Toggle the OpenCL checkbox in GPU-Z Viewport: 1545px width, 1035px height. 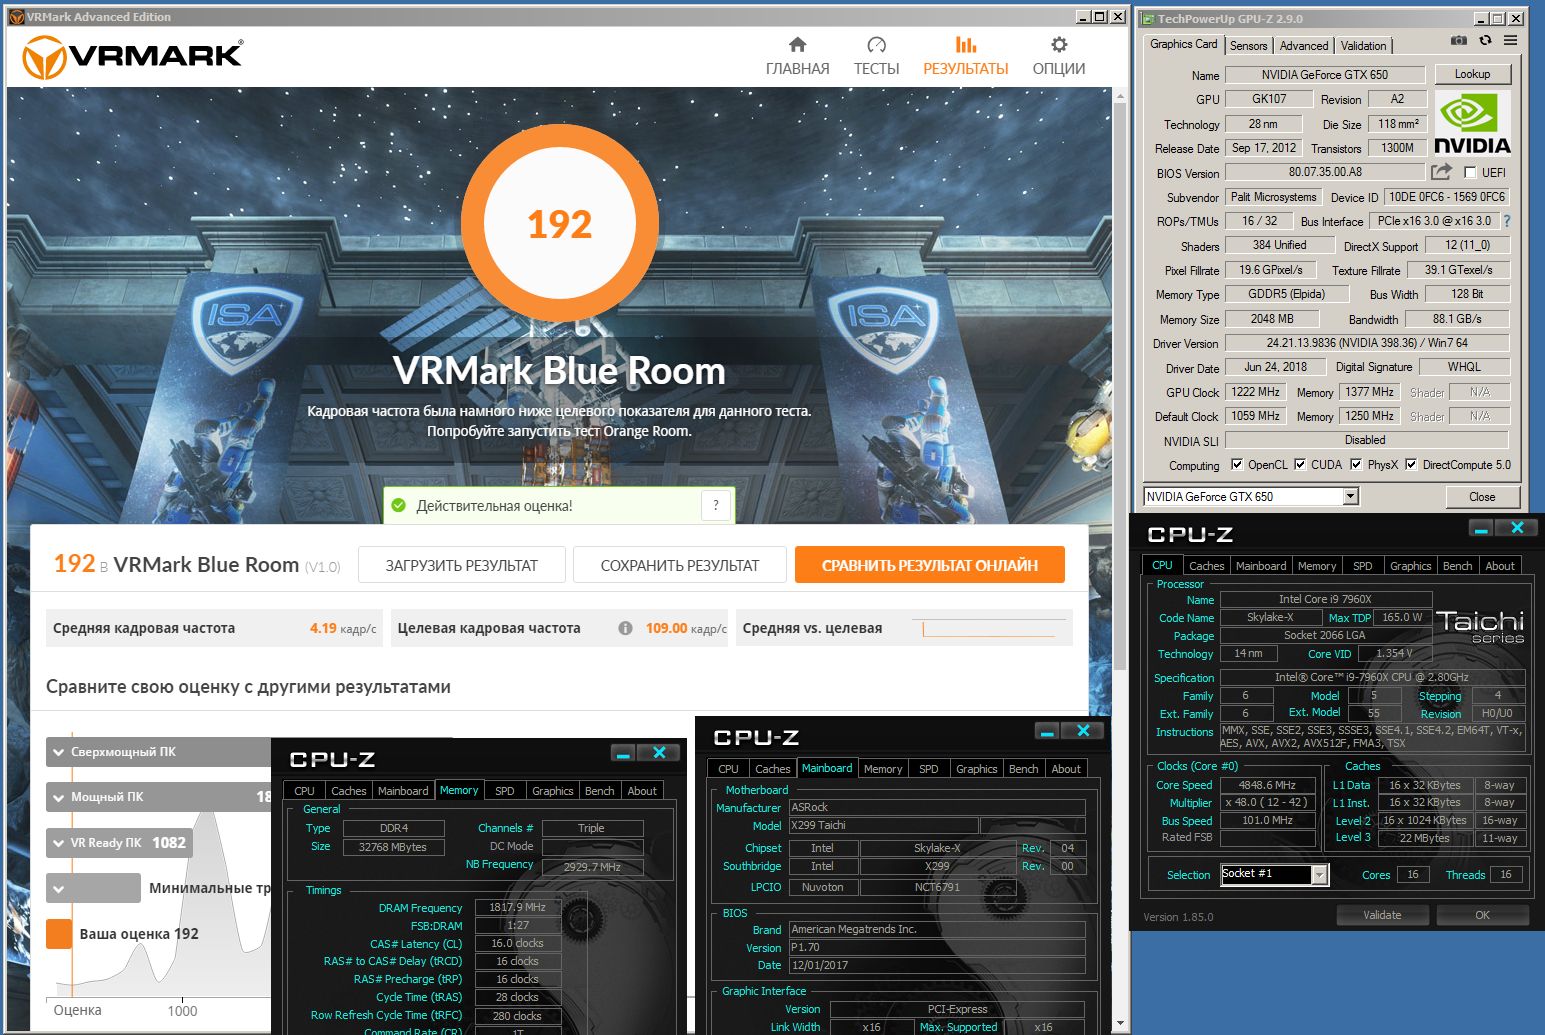pyautogui.click(x=1237, y=464)
